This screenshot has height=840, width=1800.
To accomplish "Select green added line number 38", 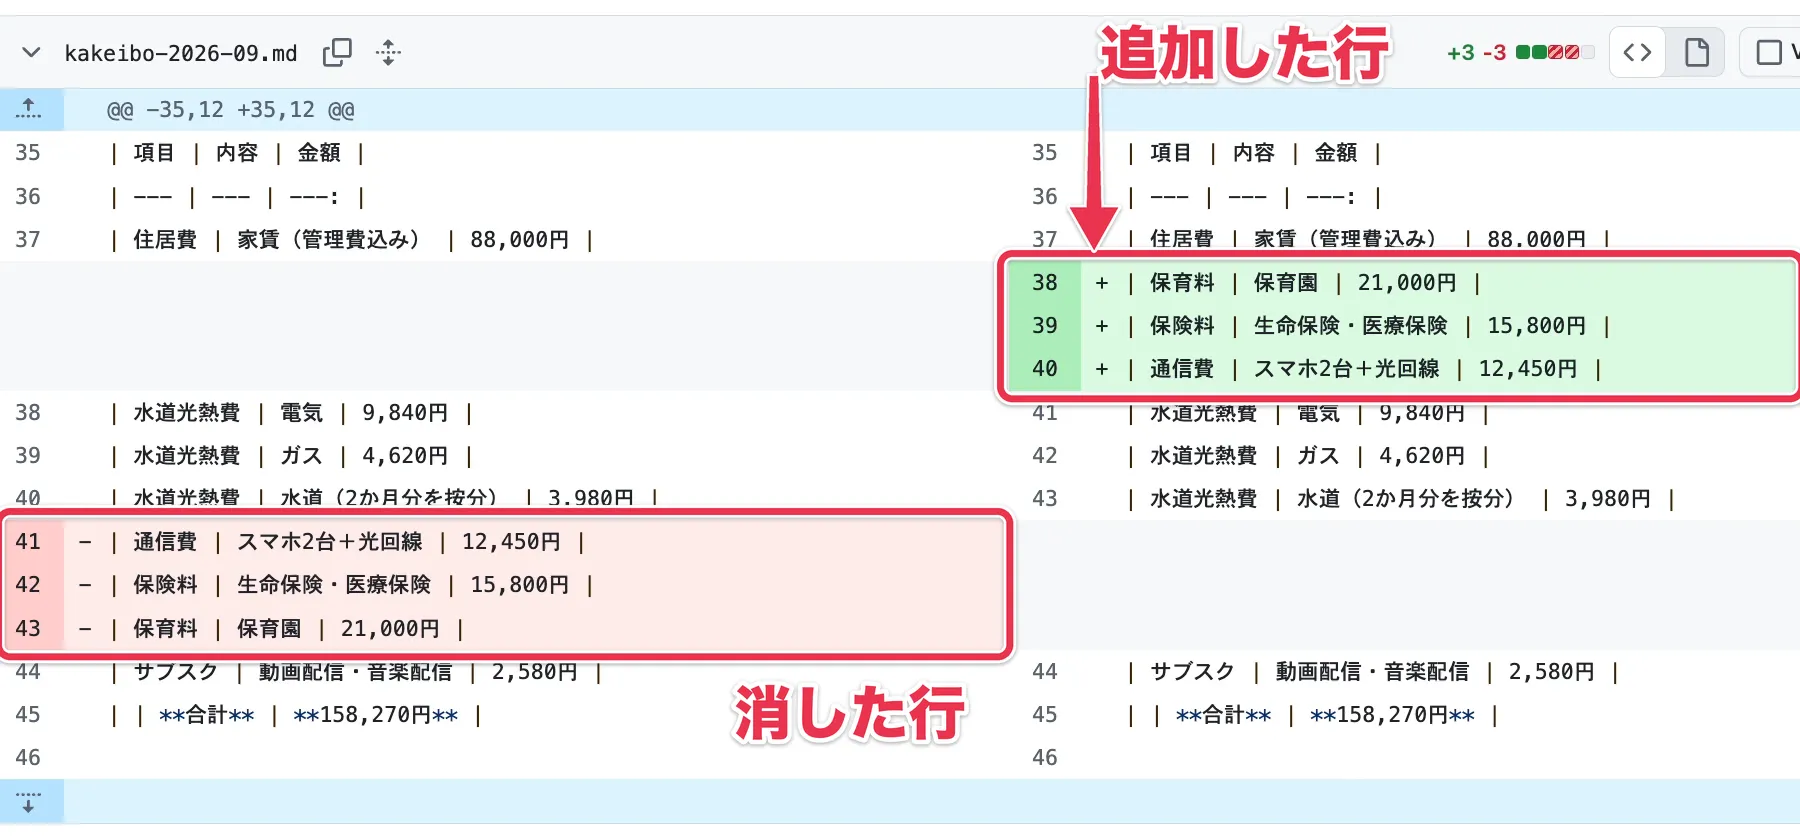I will pyautogui.click(x=1044, y=283).
